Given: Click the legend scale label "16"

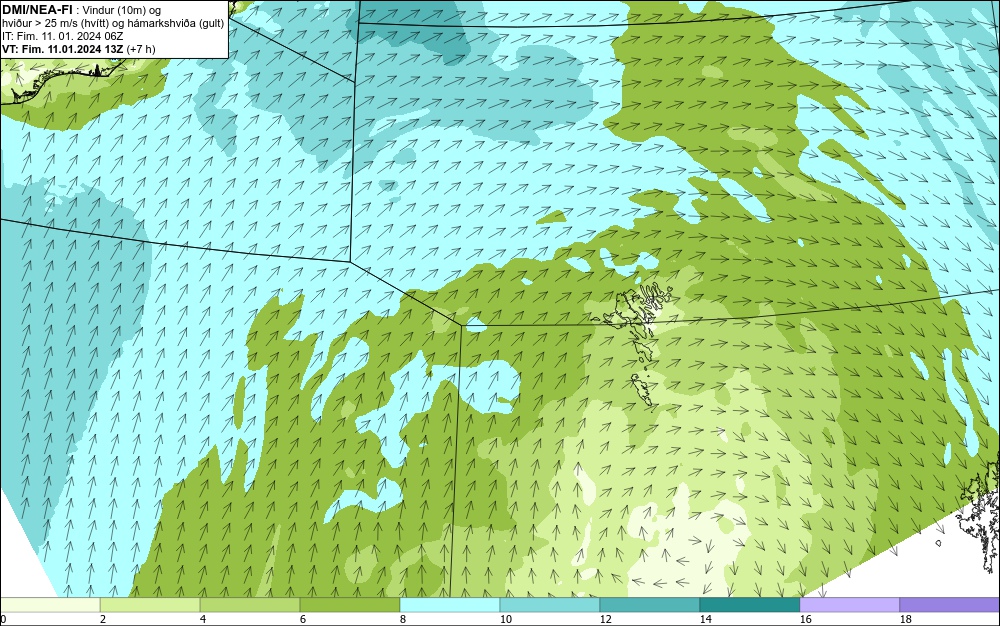Looking at the screenshot, I should coord(805,619).
